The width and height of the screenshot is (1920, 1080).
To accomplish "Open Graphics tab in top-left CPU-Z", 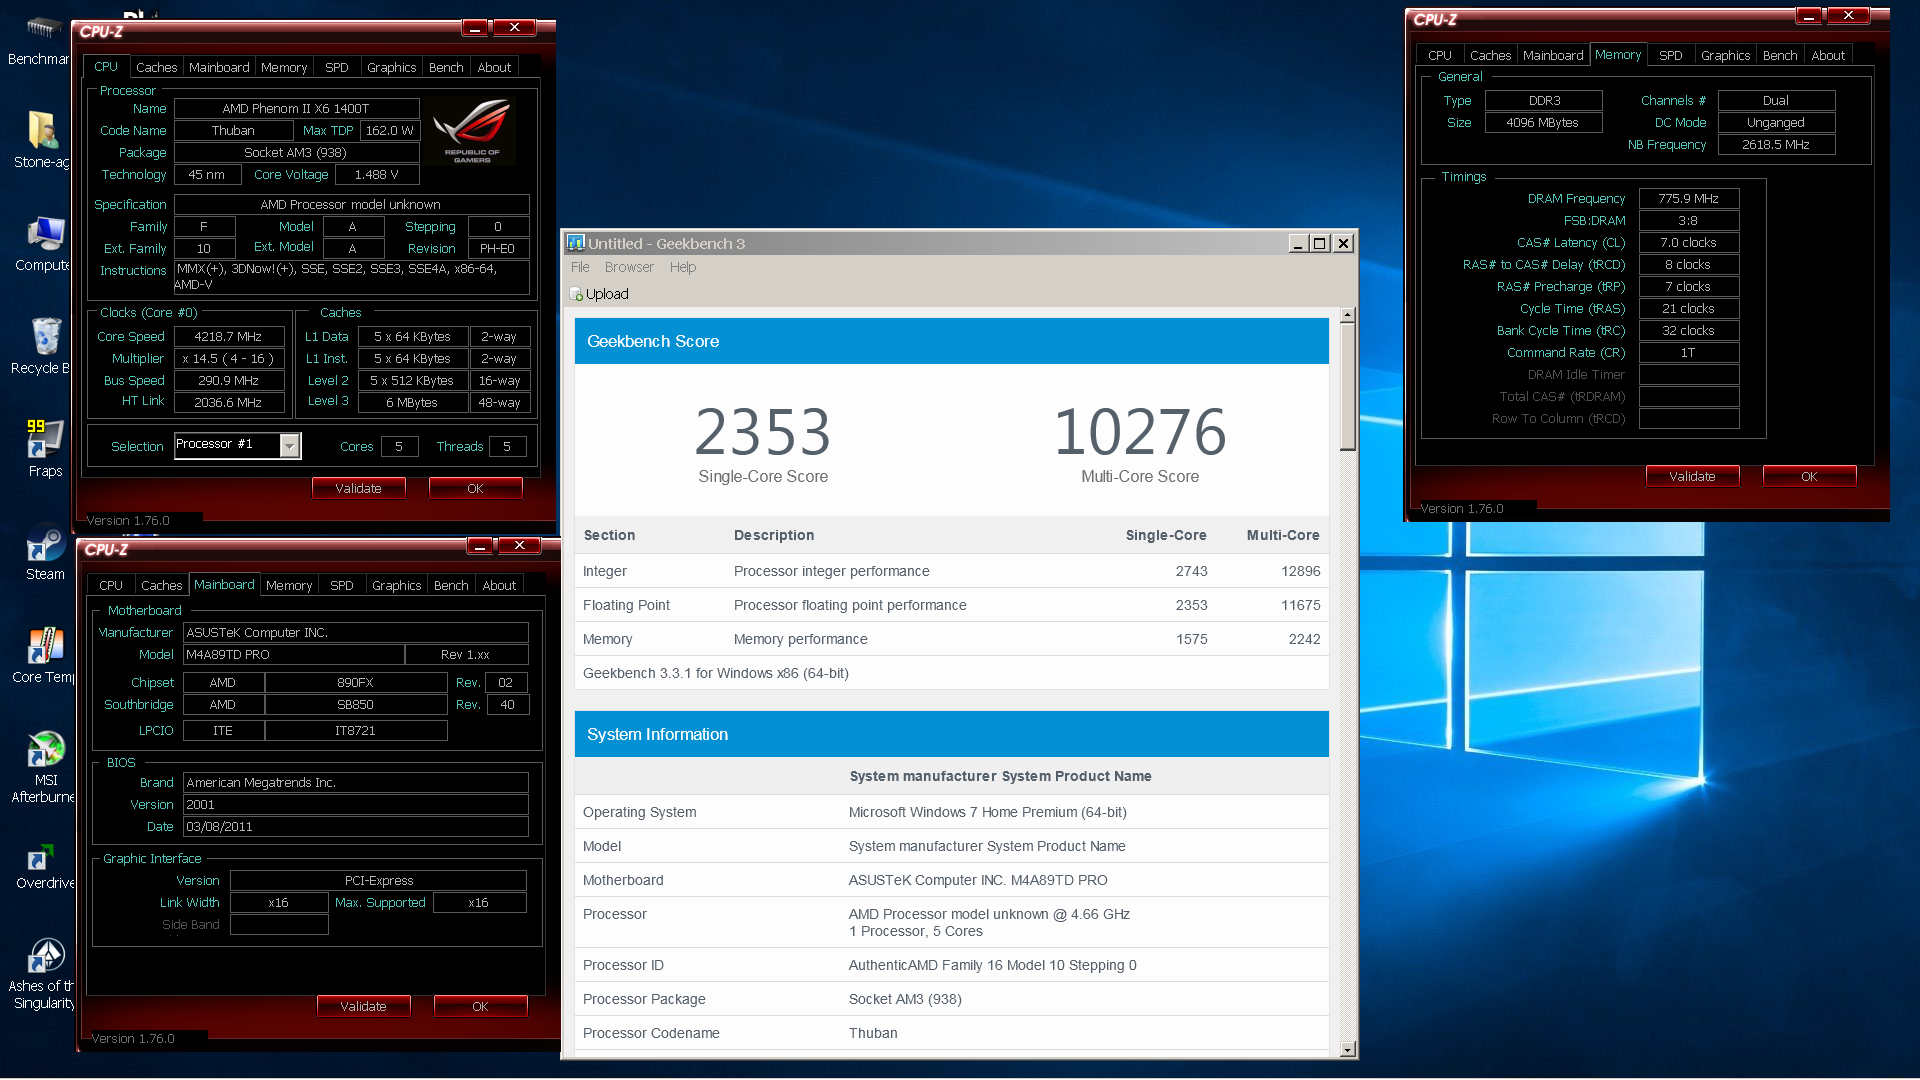I will pos(391,67).
